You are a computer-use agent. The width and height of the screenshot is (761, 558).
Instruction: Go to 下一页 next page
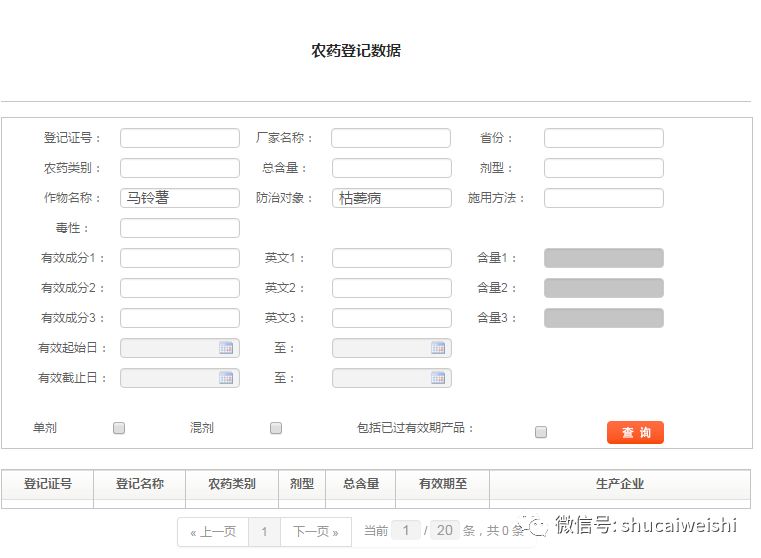pos(316,532)
